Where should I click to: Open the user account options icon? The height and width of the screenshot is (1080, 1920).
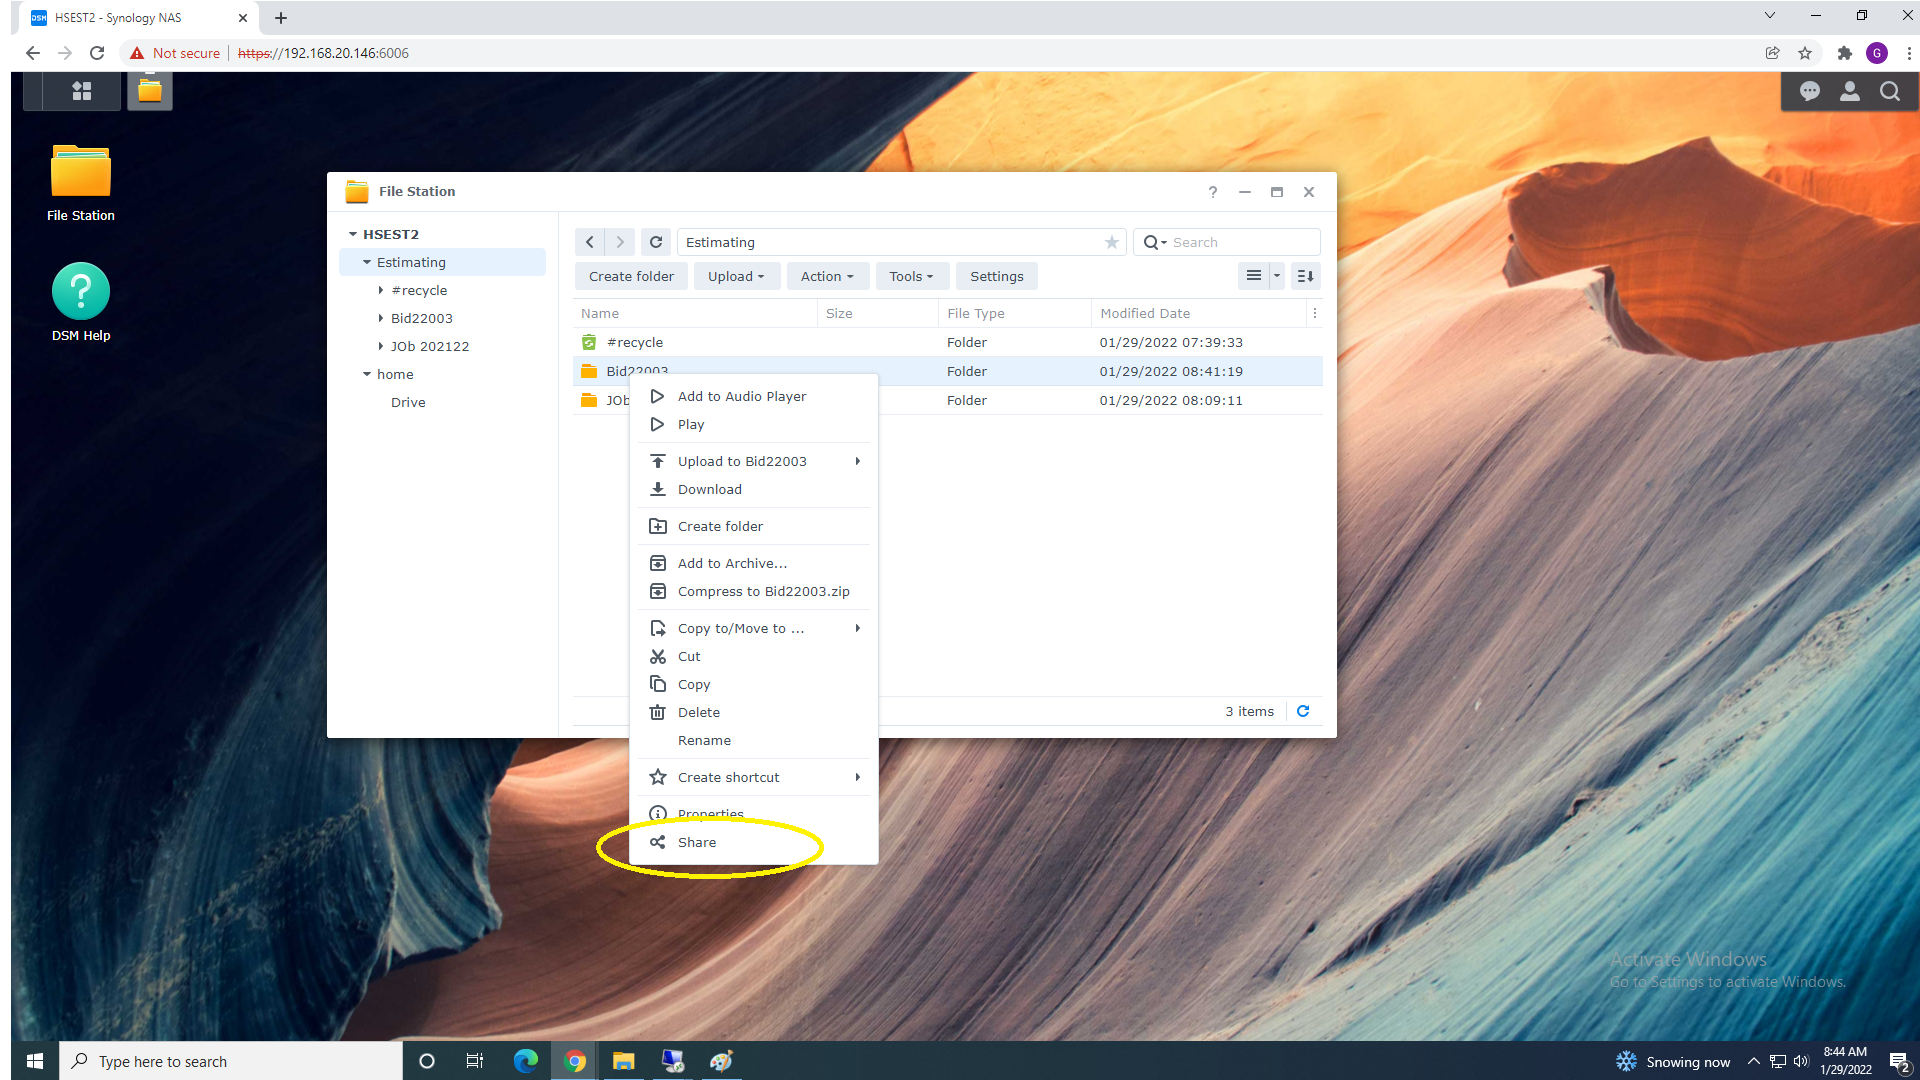click(x=1849, y=91)
